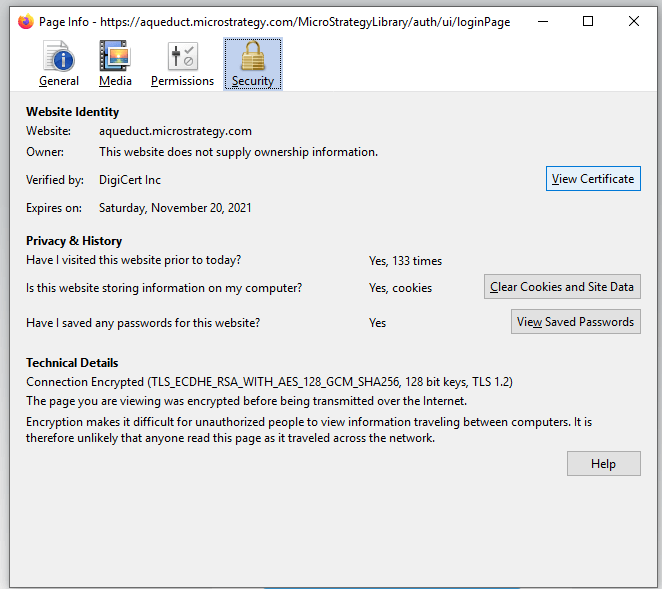The image size is (664, 600).
Task: Click the 'Yes, 133 times' visit count
Action: click(405, 261)
